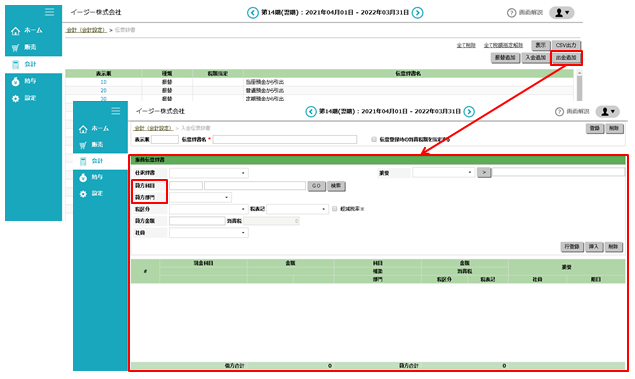Click the 出金追加 button
Screen dimensions: 635x379
[x=566, y=58]
